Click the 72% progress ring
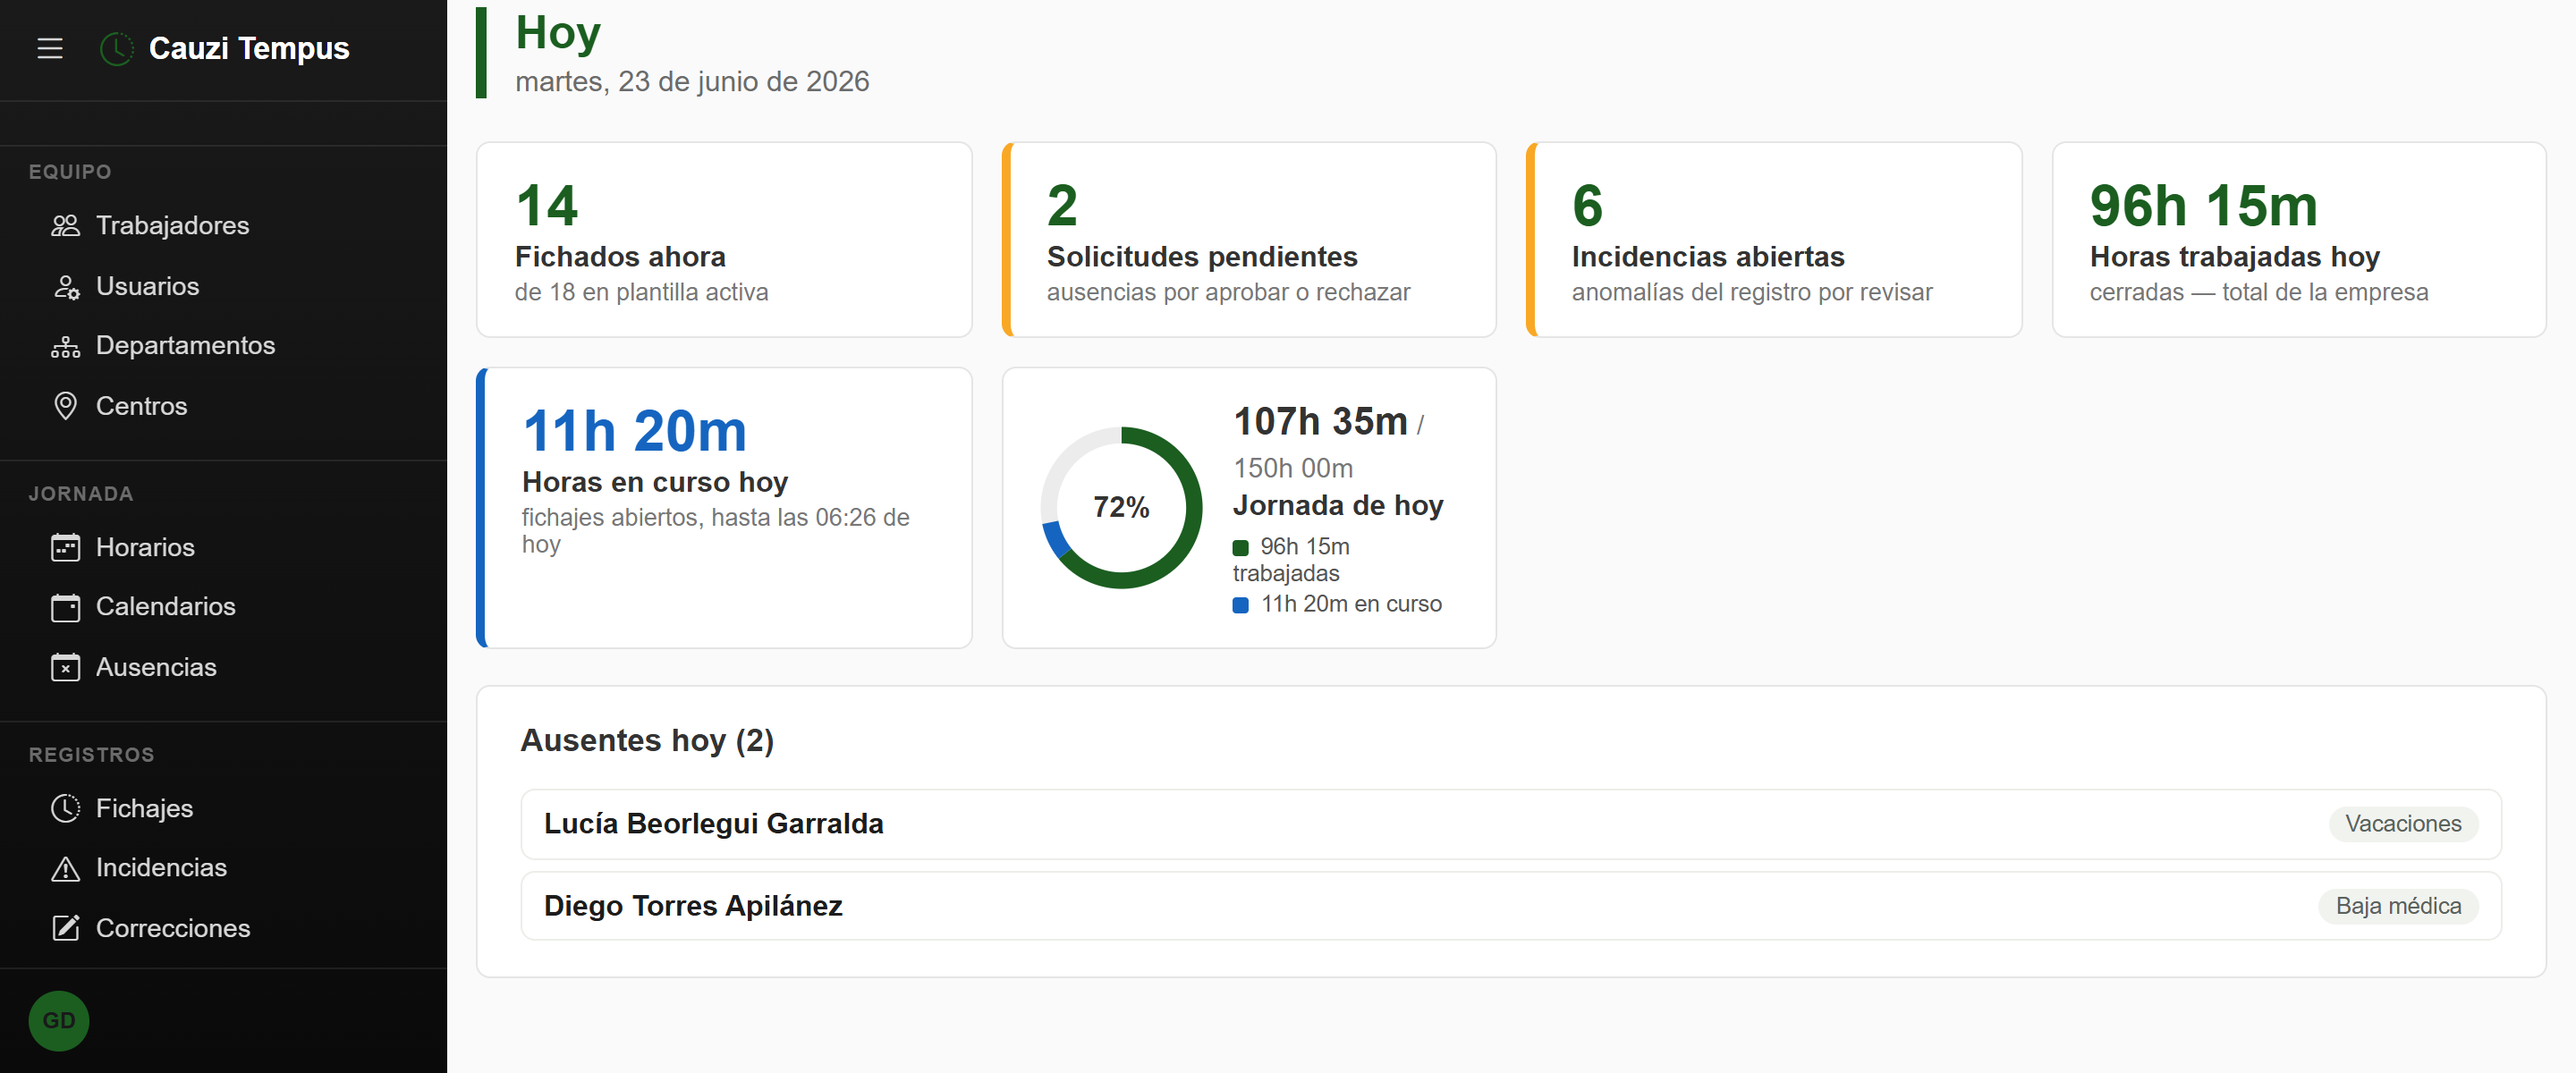 pos(1121,508)
